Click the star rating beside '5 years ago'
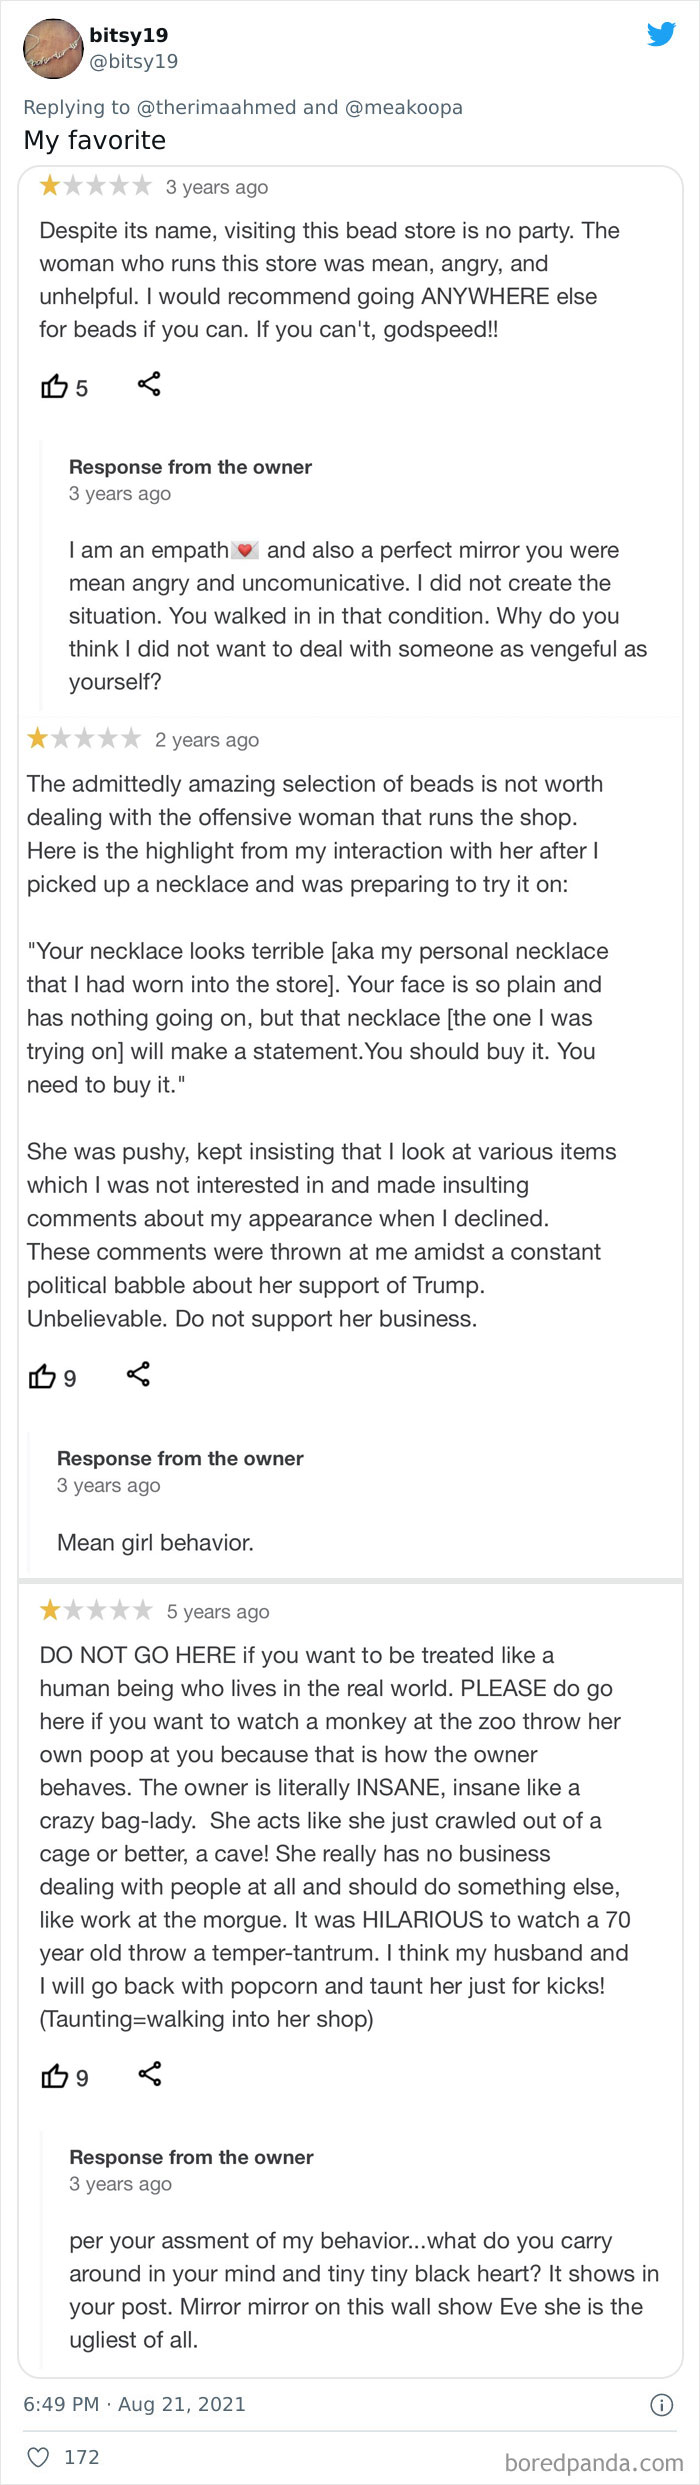The height and width of the screenshot is (2485, 700). click(95, 1611)
